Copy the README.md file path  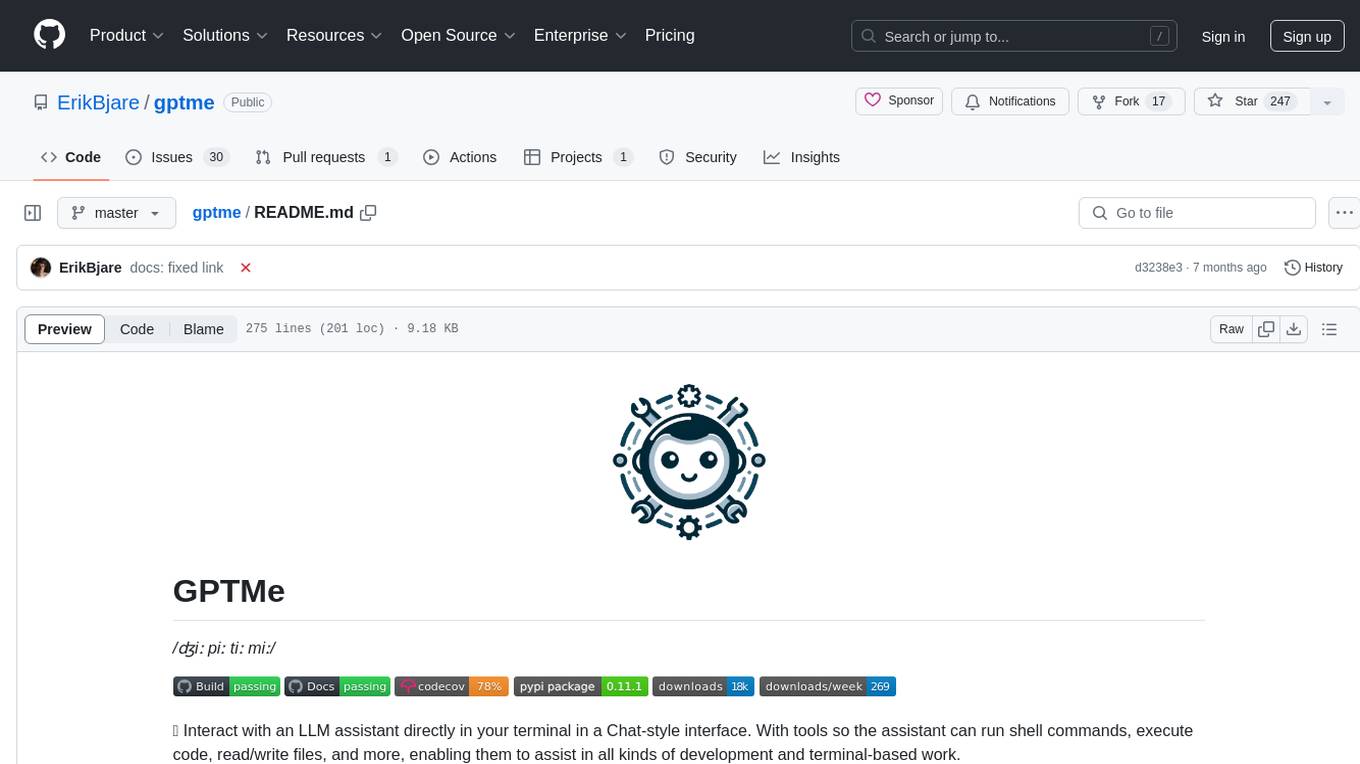pyautogui.click(x=368, y=213)
